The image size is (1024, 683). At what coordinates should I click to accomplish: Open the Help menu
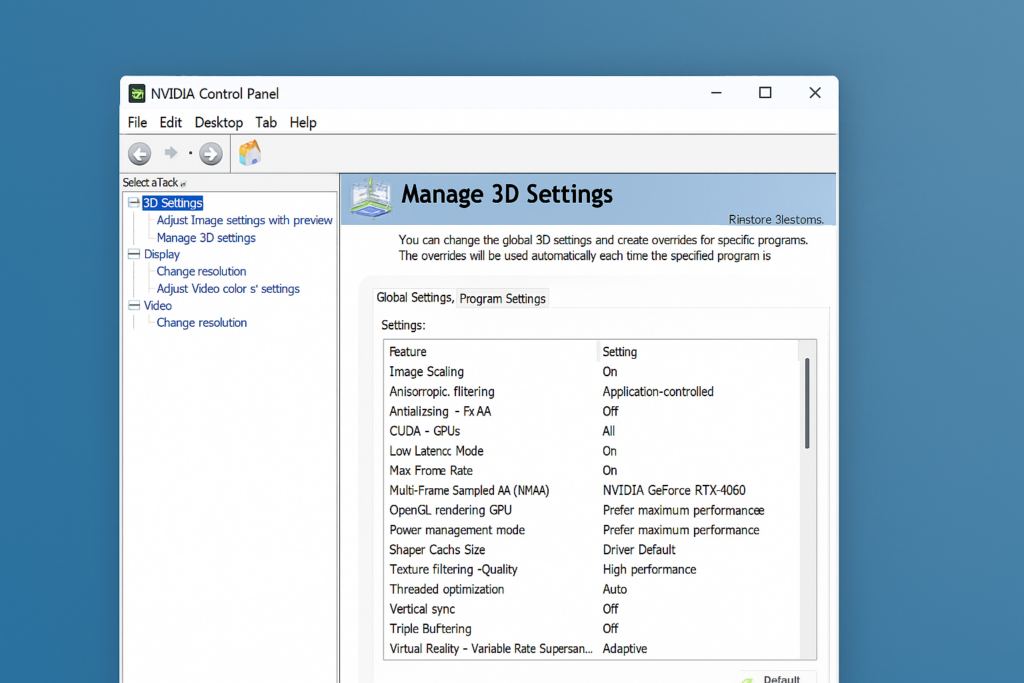[x=303, y=123]
